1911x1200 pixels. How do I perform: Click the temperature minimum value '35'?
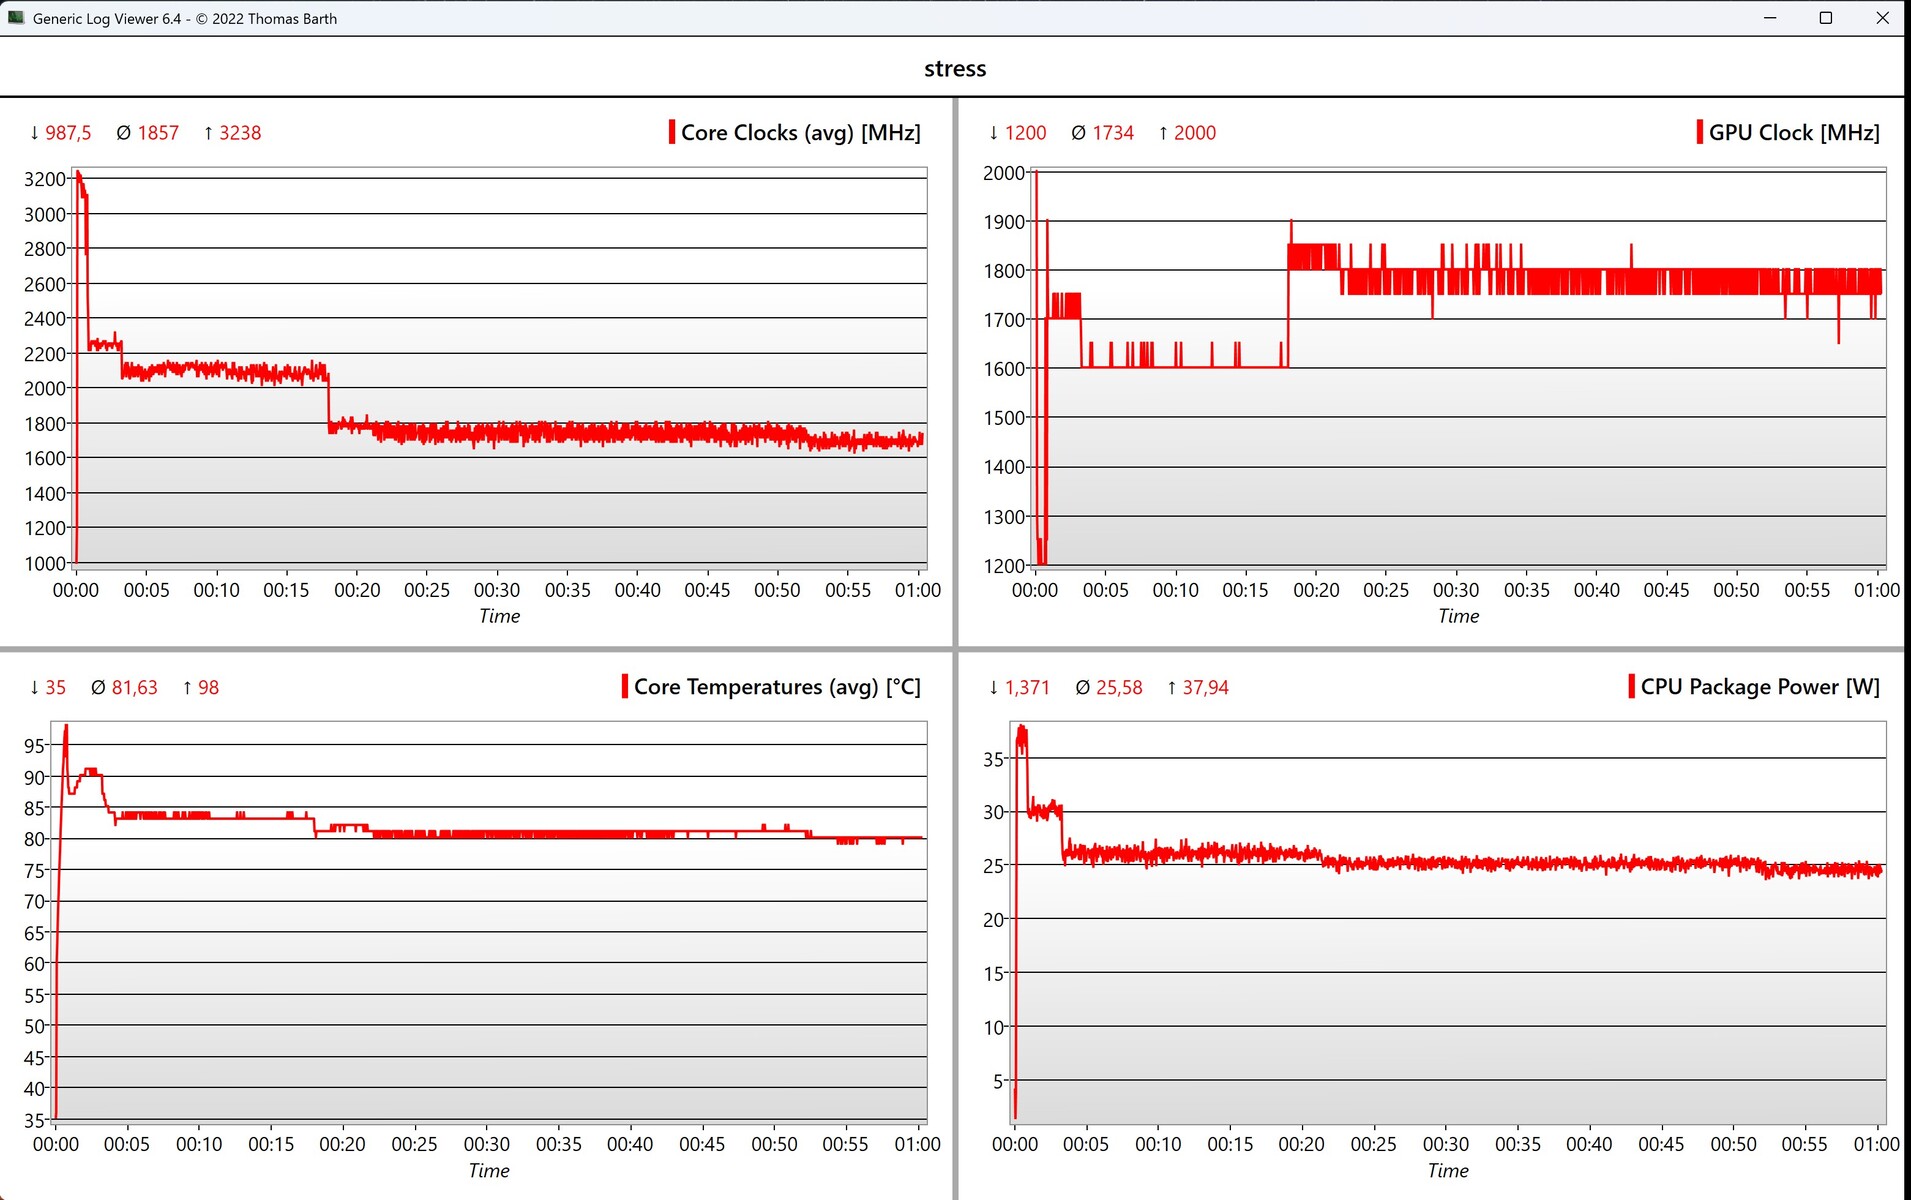coord(55,688)
